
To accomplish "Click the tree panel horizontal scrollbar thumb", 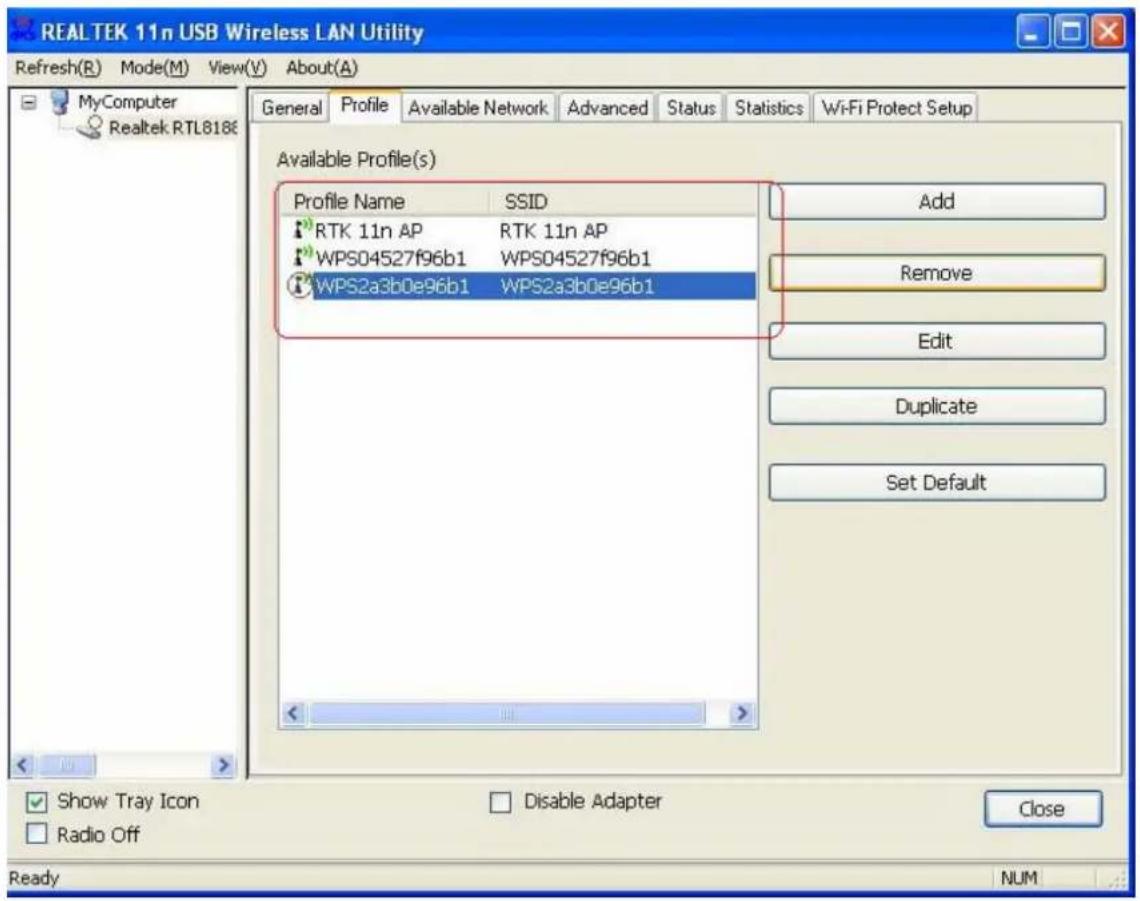I will pyautogui.click(x=66, y=765).
